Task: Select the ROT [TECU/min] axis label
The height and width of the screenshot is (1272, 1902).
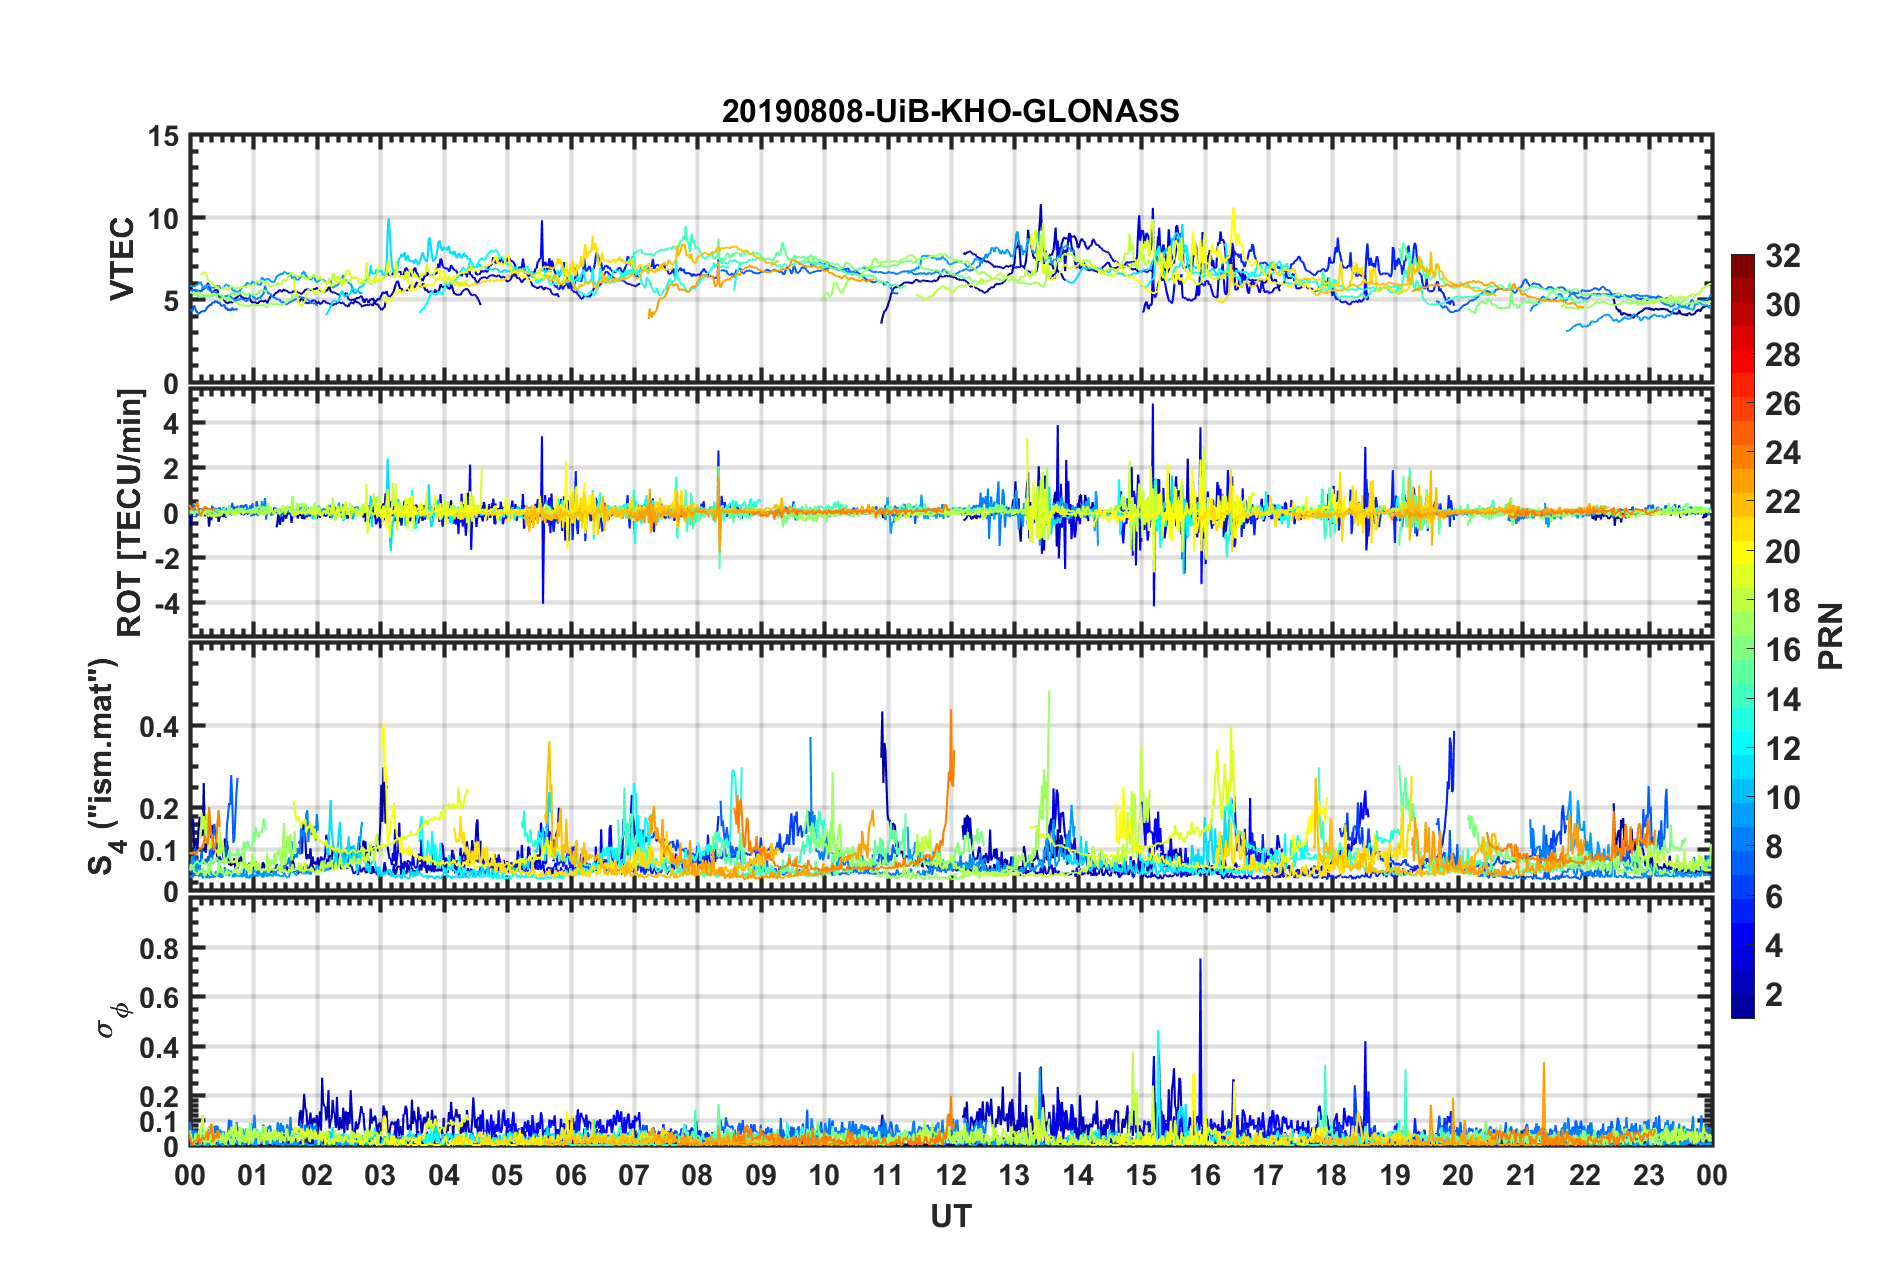Action: (130, 513)
